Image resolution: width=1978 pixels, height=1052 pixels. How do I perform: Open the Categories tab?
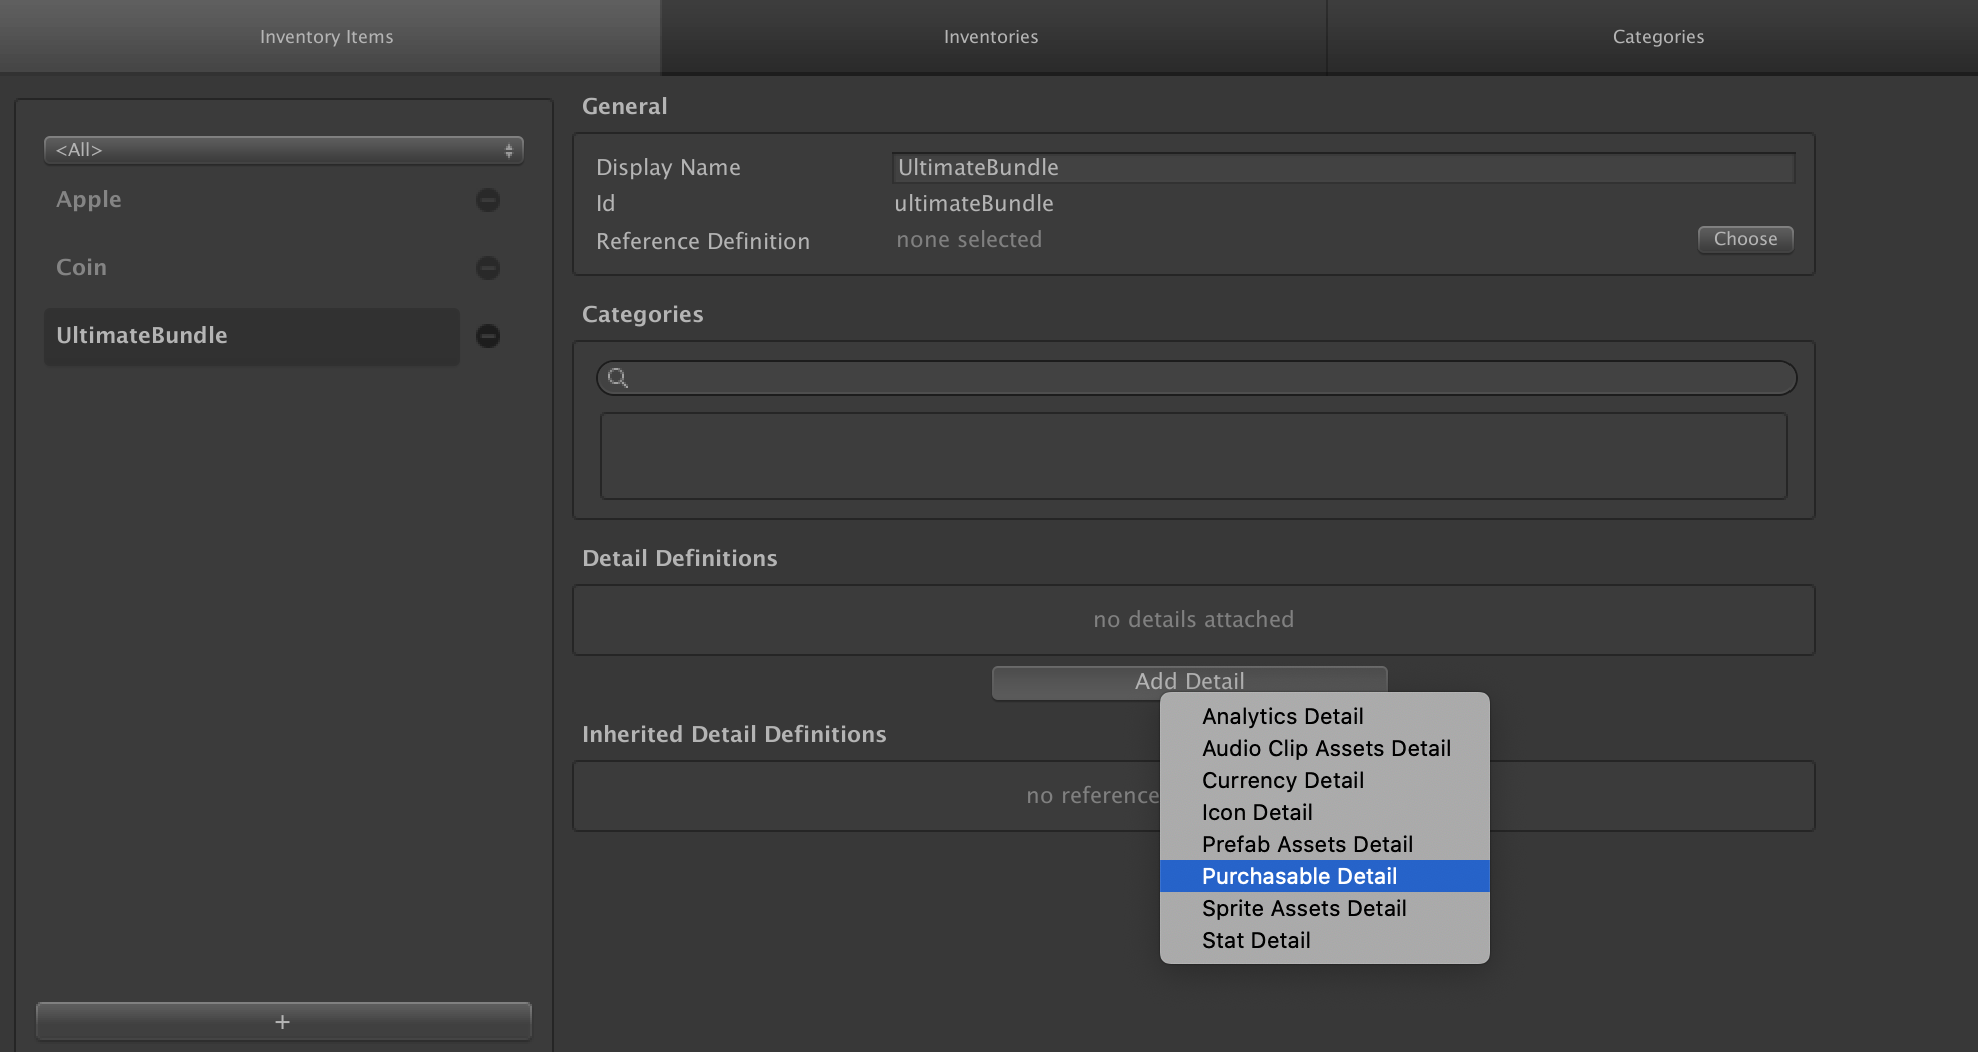pos(1655,37)
